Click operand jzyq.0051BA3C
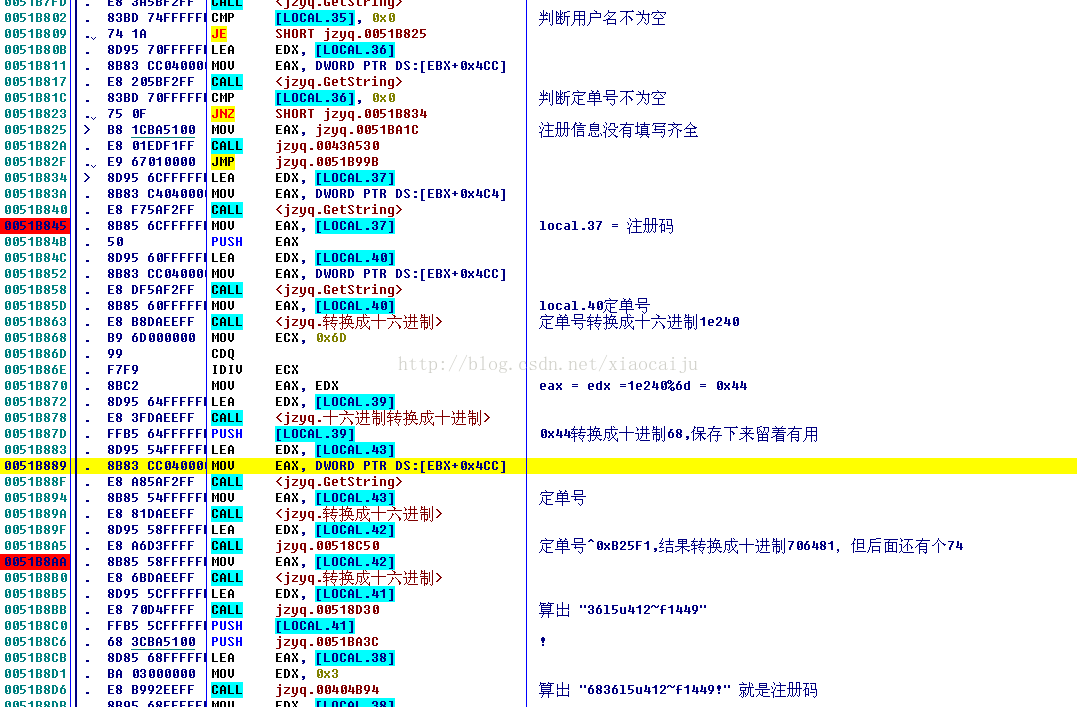This screenshot has width=1077, height=707. [x=326, y=642]
